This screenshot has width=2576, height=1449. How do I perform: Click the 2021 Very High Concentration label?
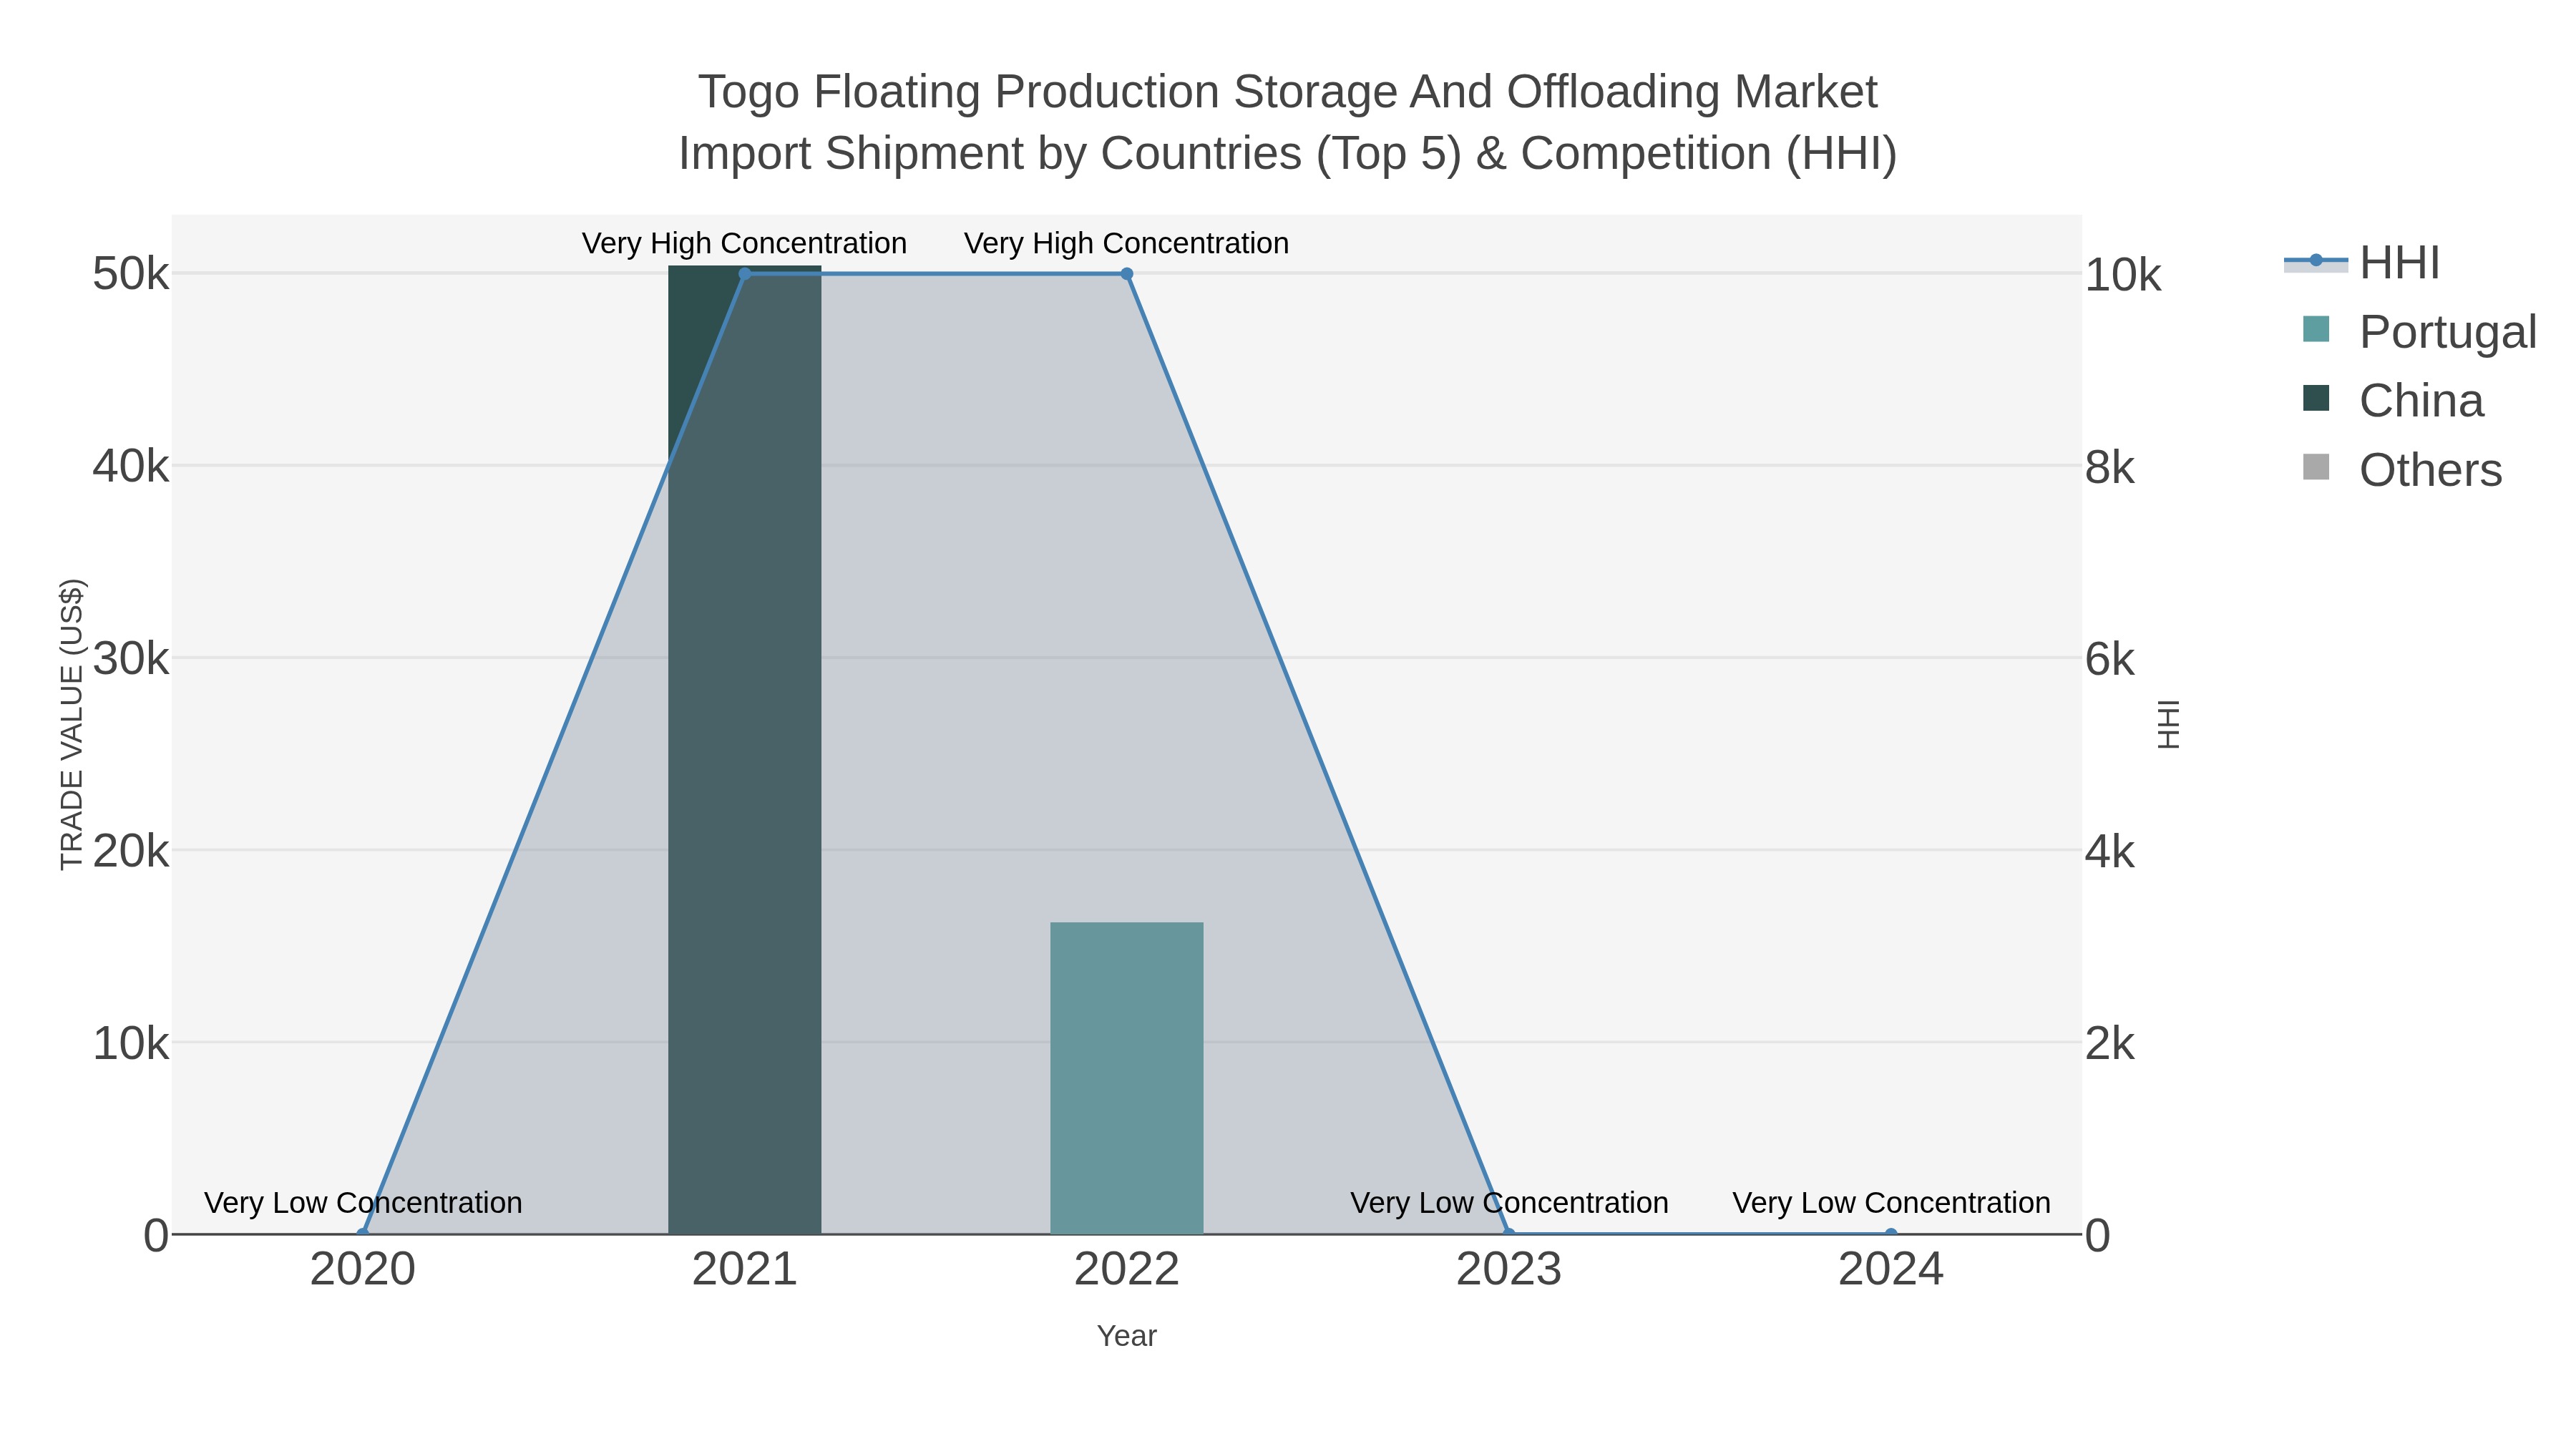(x=745, y=243)
